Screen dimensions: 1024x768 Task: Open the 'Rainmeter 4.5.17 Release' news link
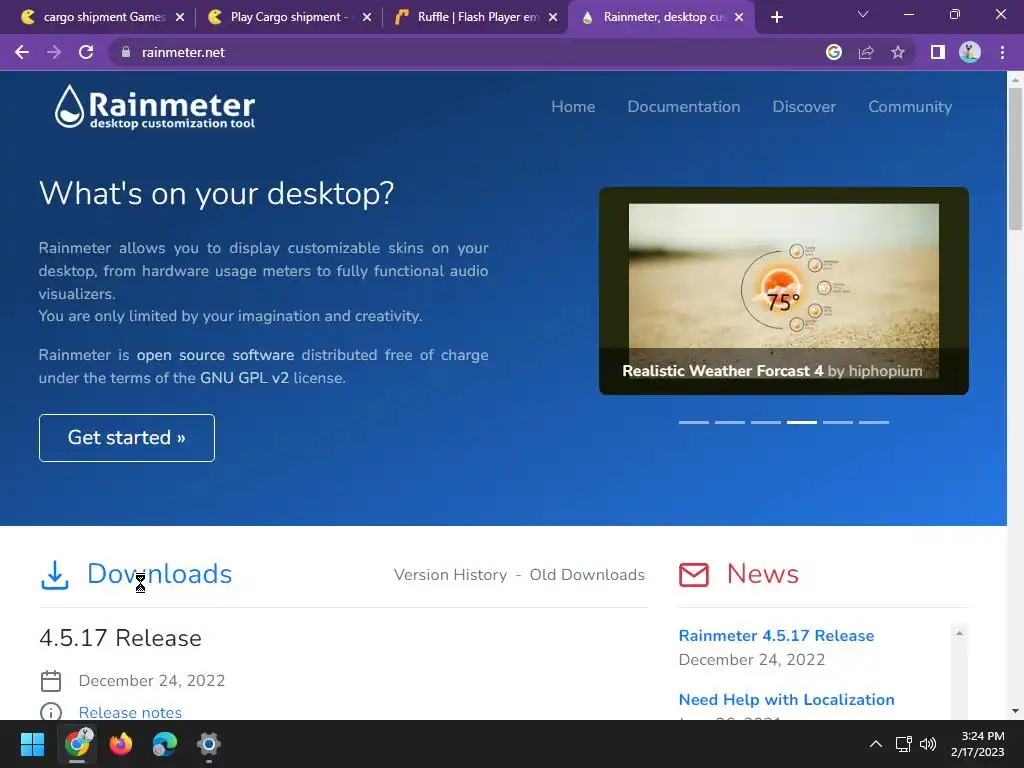776,635
